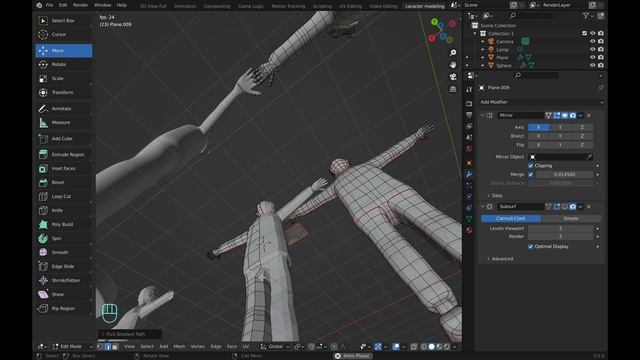Remove the Mirror modifier with X
The width and height of the screenshot is (640, 360).
[589, 116]
